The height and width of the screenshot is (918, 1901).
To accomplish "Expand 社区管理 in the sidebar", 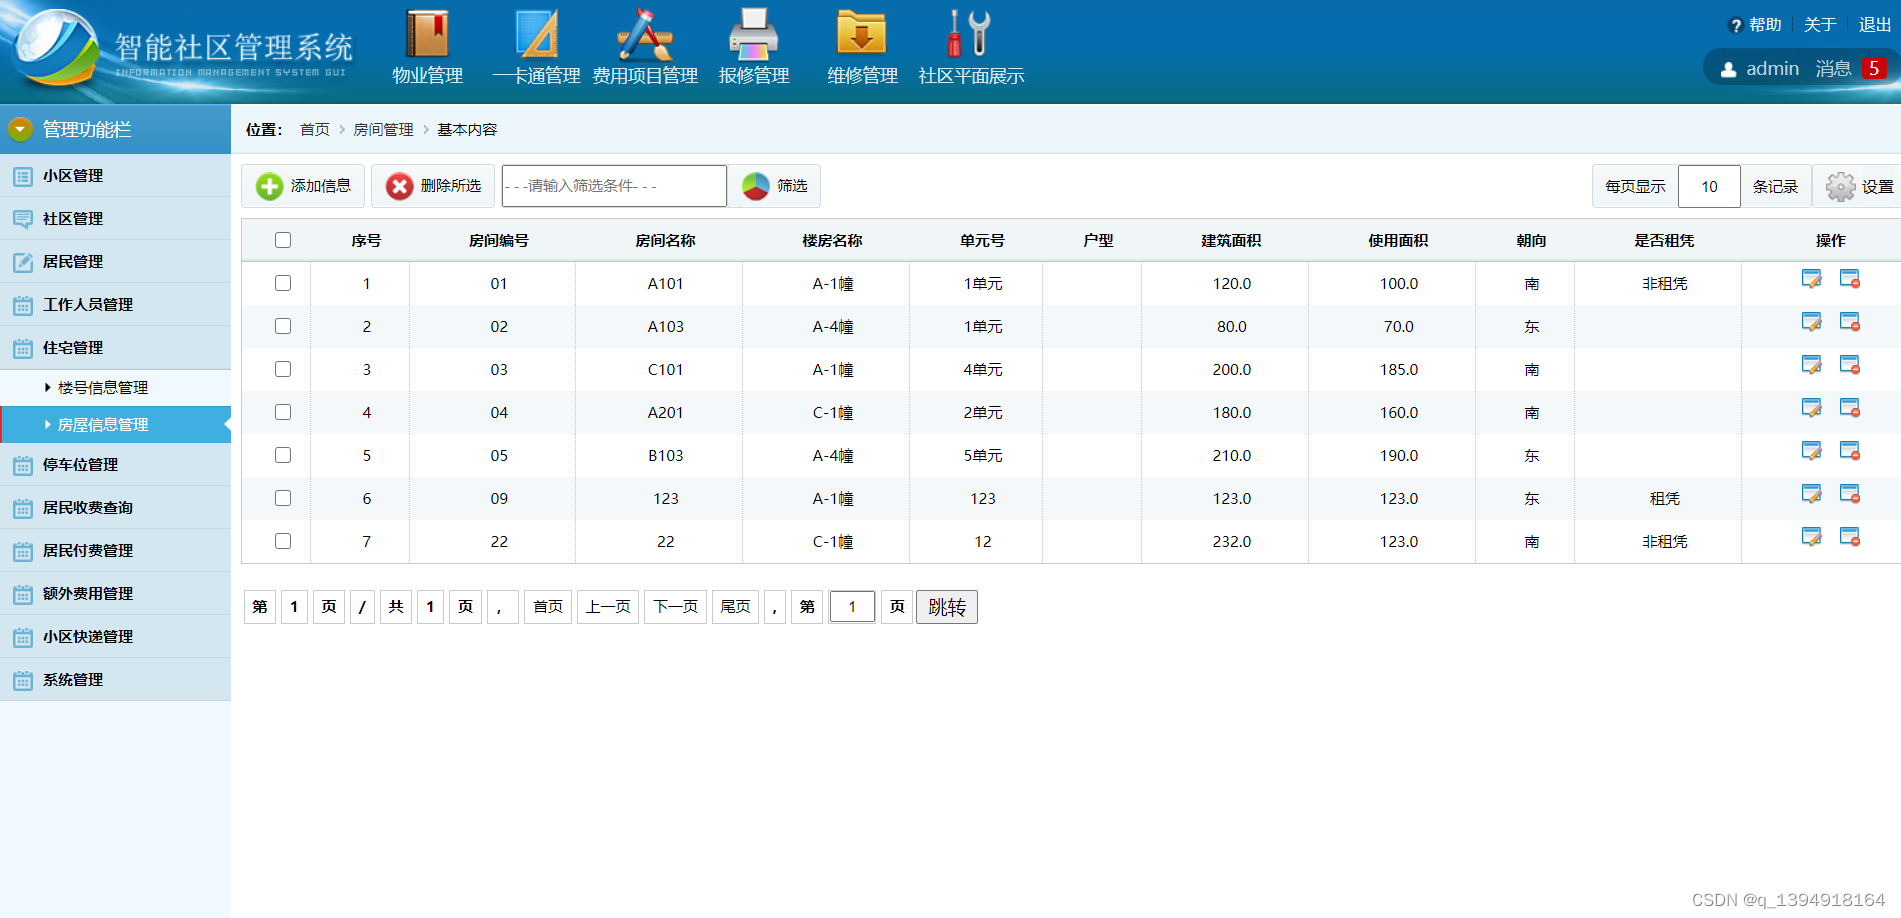I will [115, 219].
